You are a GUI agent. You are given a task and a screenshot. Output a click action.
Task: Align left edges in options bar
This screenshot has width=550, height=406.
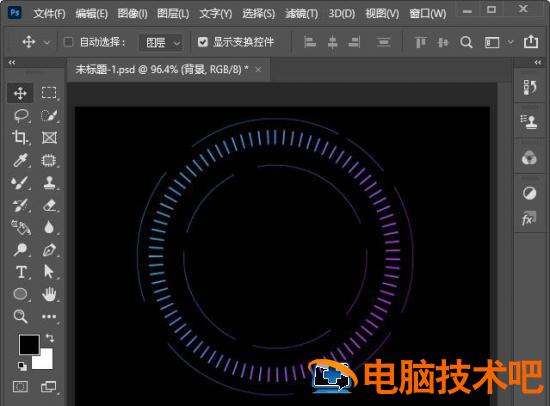(x=310, y=42)
